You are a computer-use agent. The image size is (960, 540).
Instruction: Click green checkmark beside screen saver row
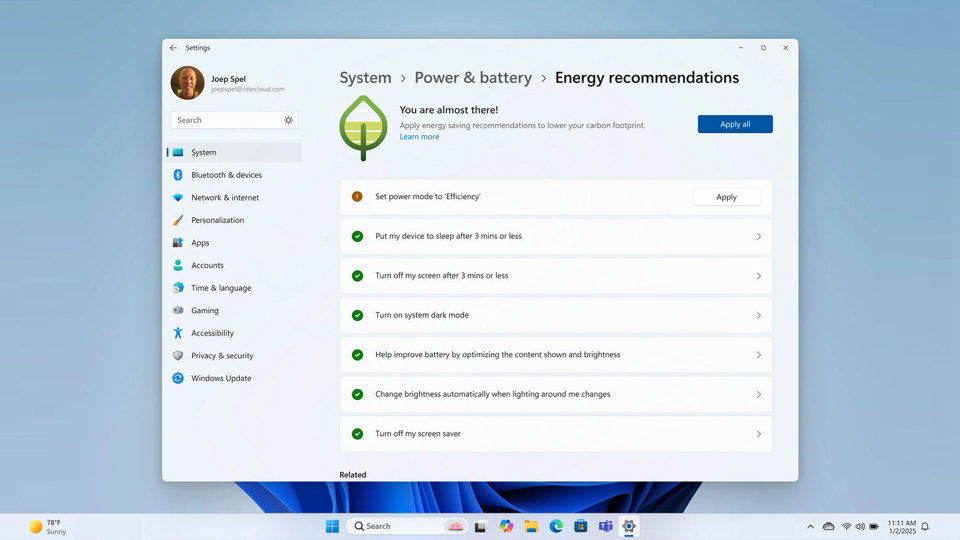pyautogui.click(x=358, y=434)
